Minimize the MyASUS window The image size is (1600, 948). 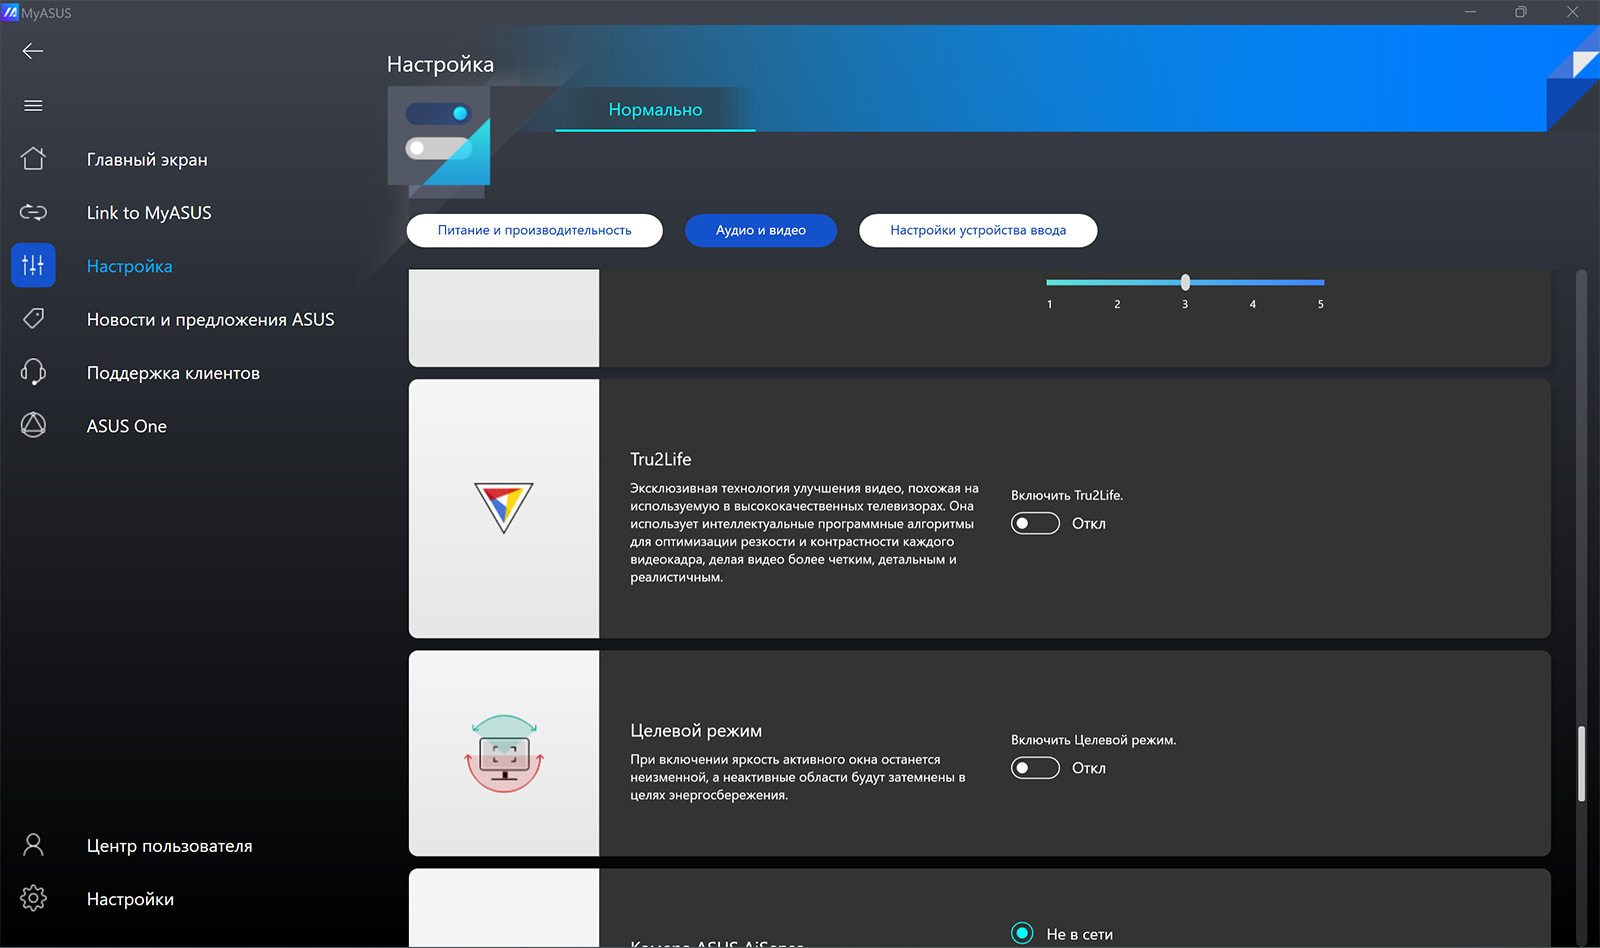tap(1470, 12)
